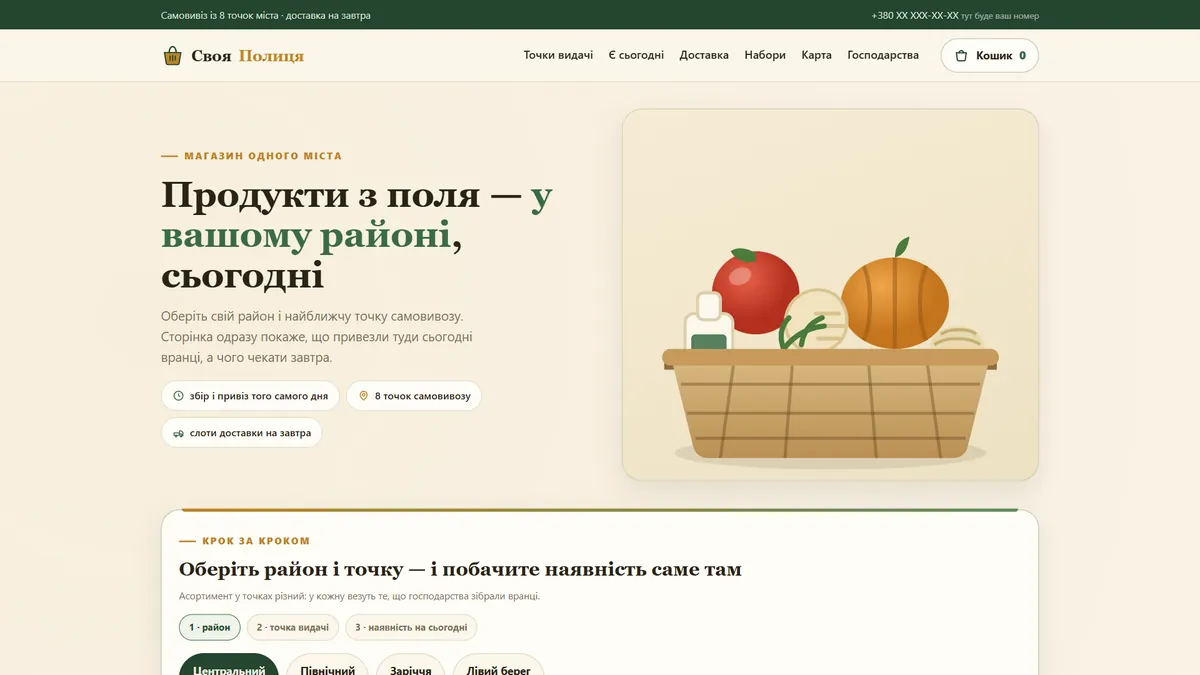1200x675 pixels.
Task: Click the '8 точок самовивозу' chip
Action: 414,396
